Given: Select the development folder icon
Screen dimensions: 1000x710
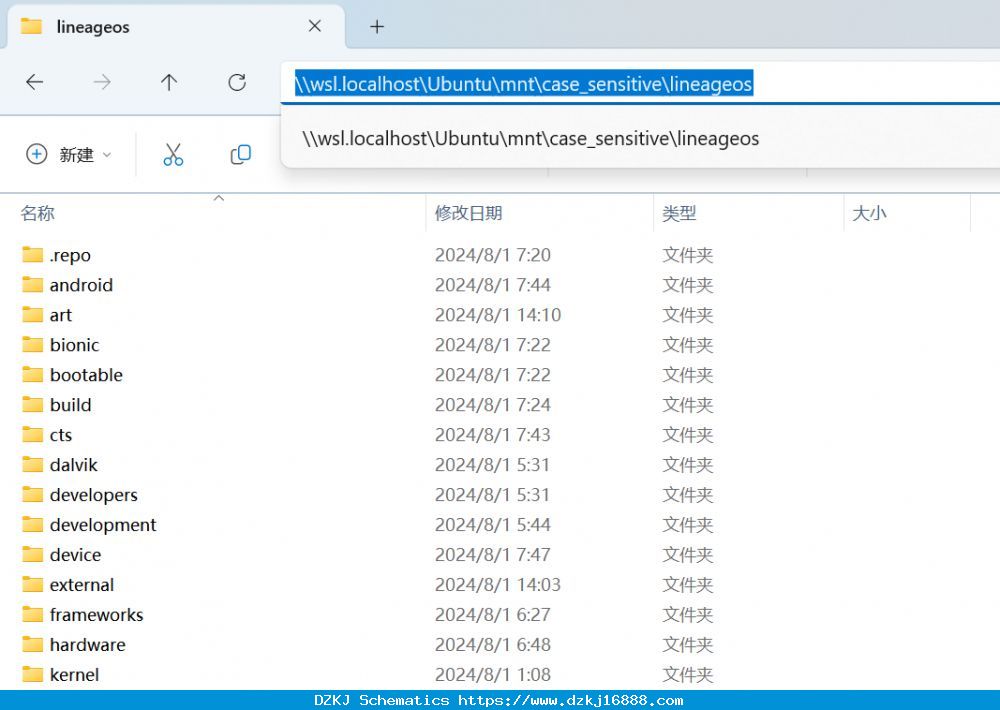Looking at the screenshot, I should (x=32, y=524).
